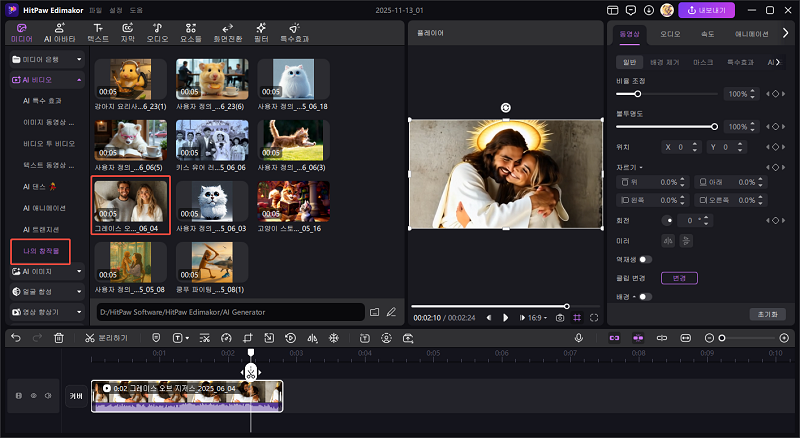Image resolution: width=800 pixels, height=438 pixels.
Task: Toggle 역재생 reverse playback switch
Action: (x=645, y=259)
